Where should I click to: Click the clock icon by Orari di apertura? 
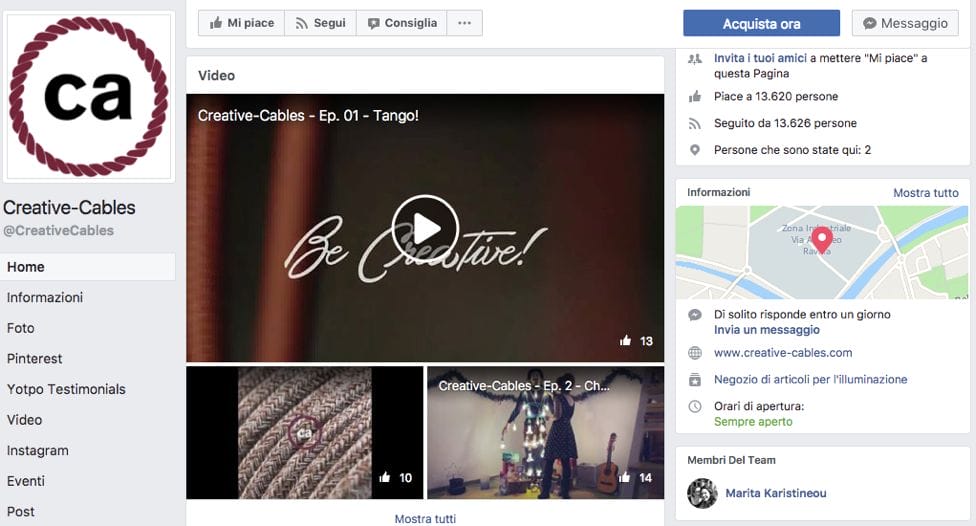coord(695,407)
